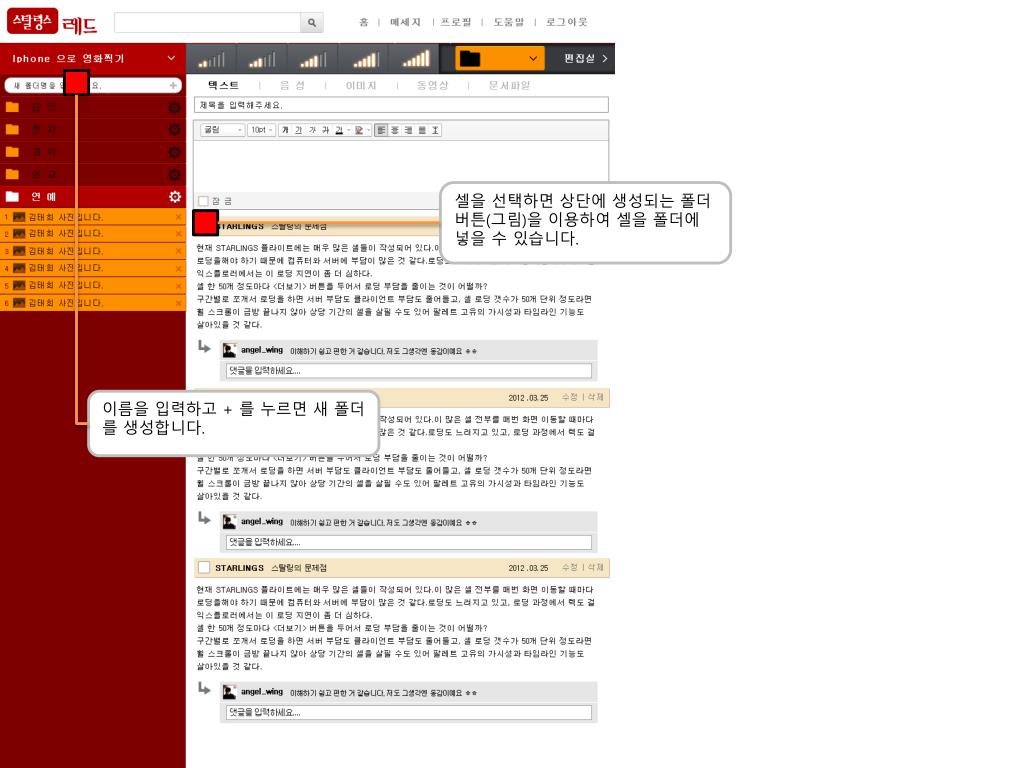
Task: Toggle the 잠금 lock checkbox
Action: [204, 201]
